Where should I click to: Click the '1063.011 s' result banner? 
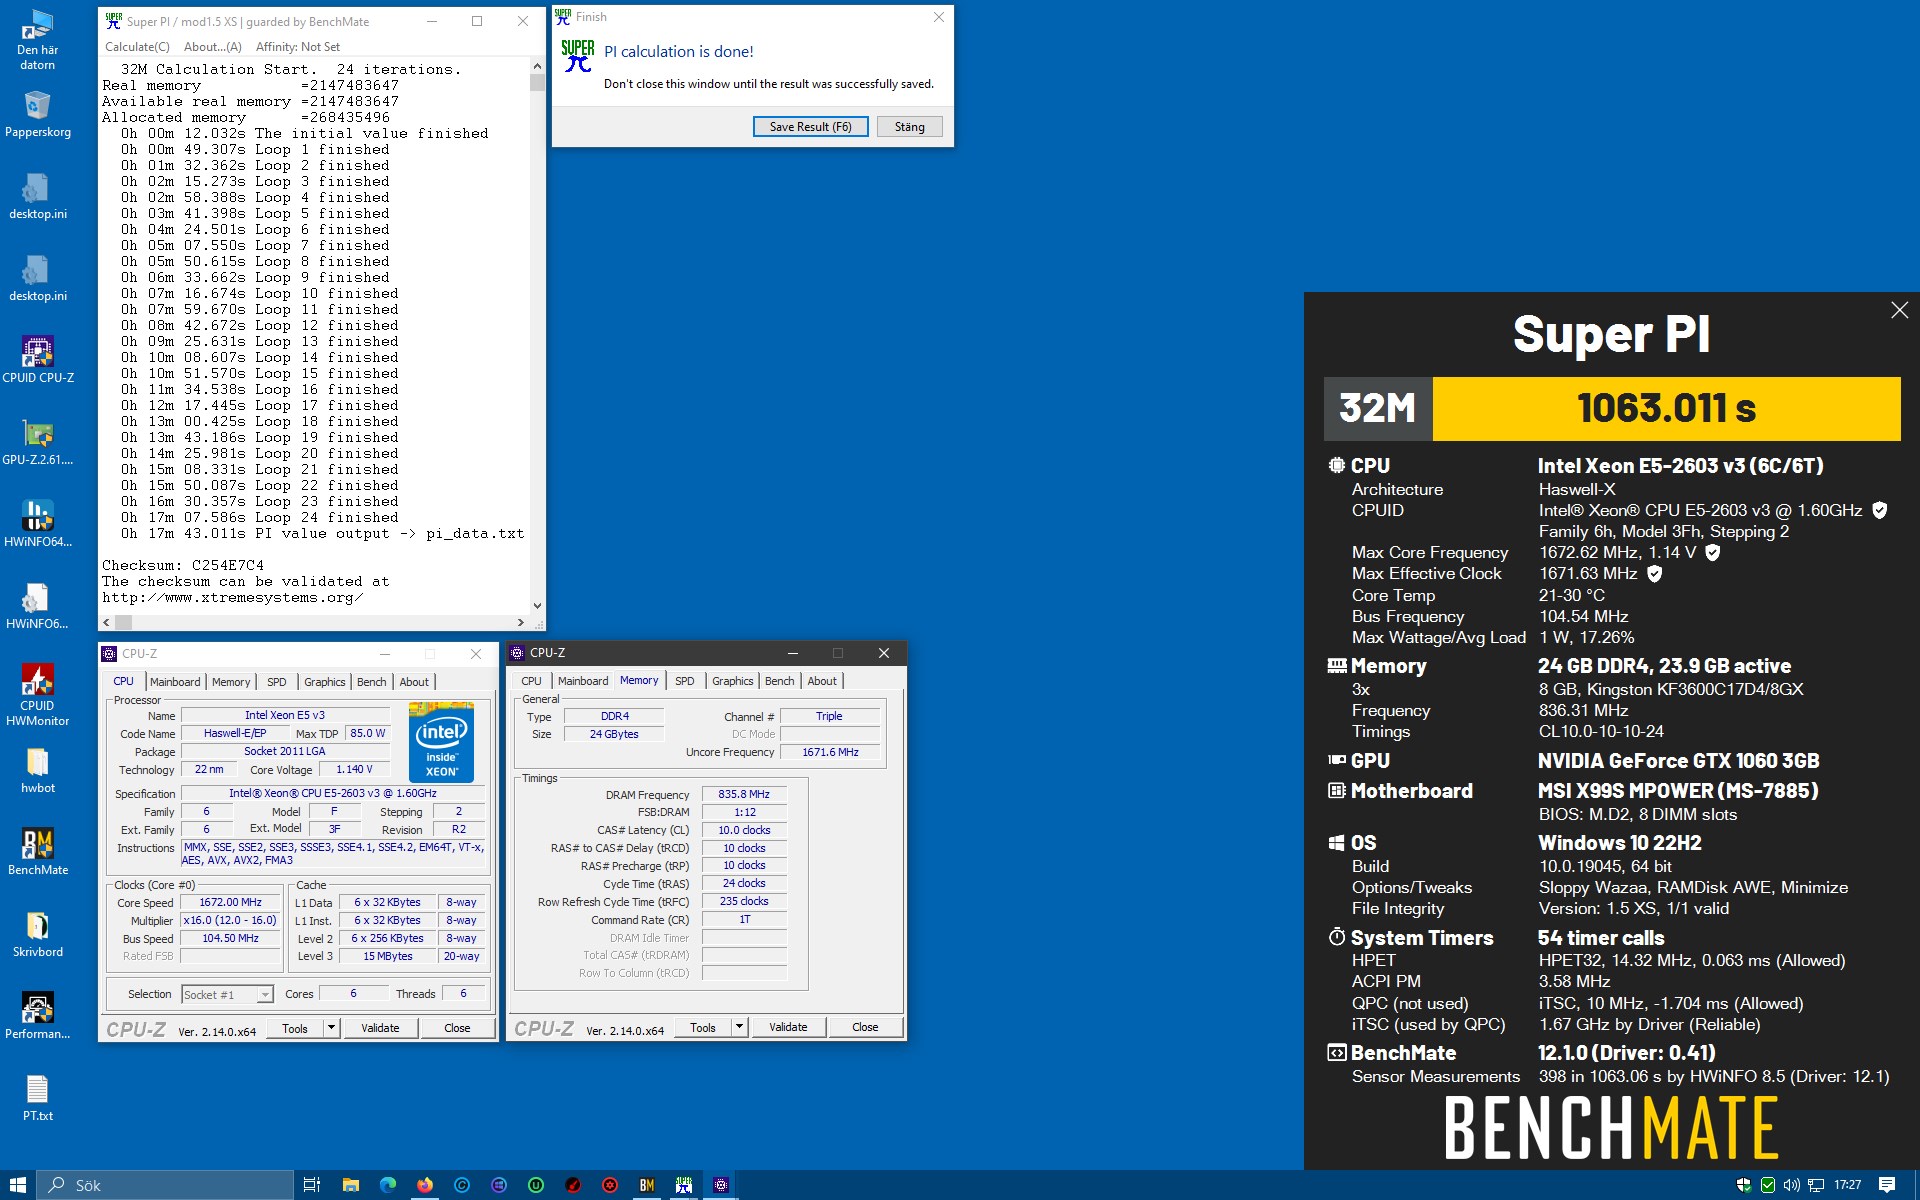click(x=1666, y=408)
